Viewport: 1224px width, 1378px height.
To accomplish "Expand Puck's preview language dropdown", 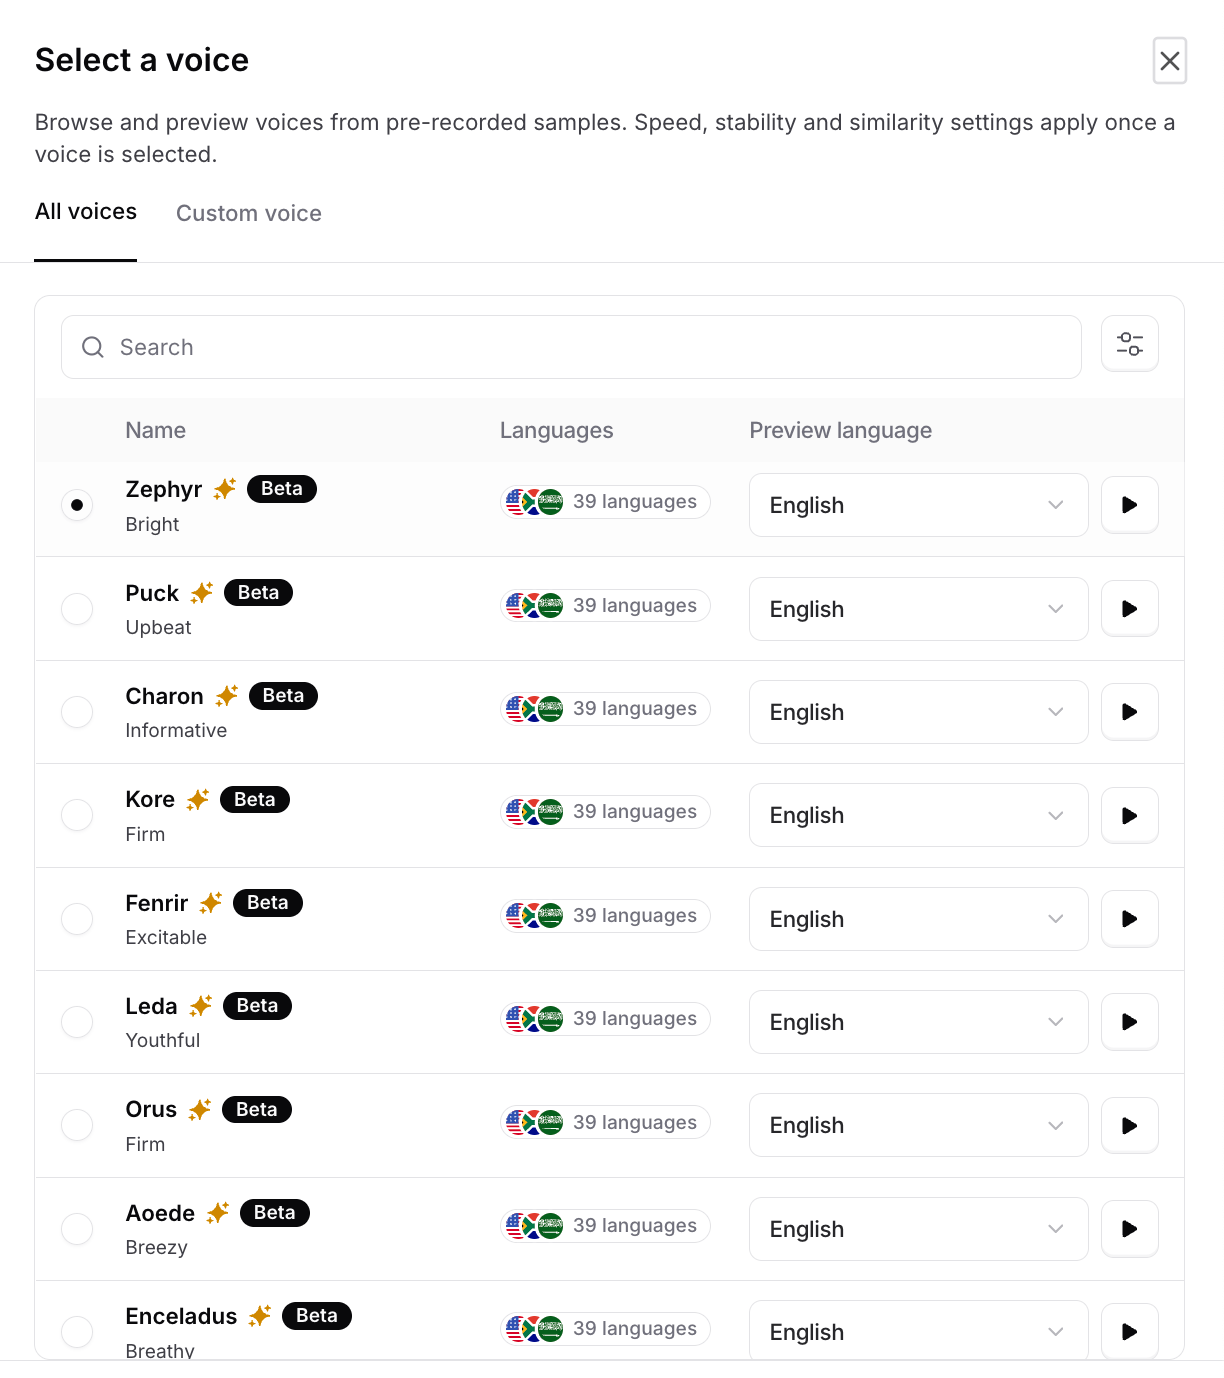I will (x=918, y=608).
